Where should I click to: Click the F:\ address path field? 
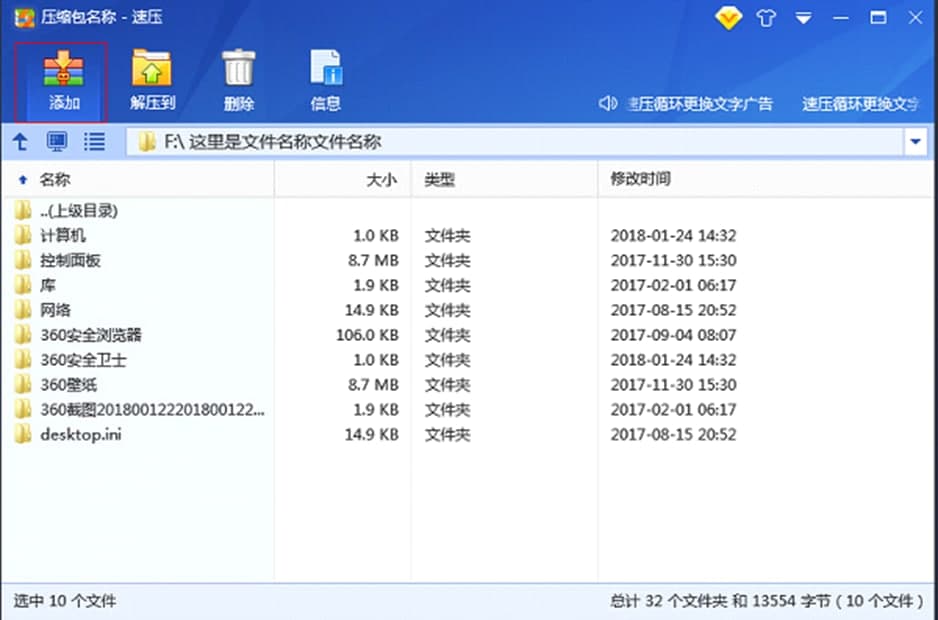[500, 142]
